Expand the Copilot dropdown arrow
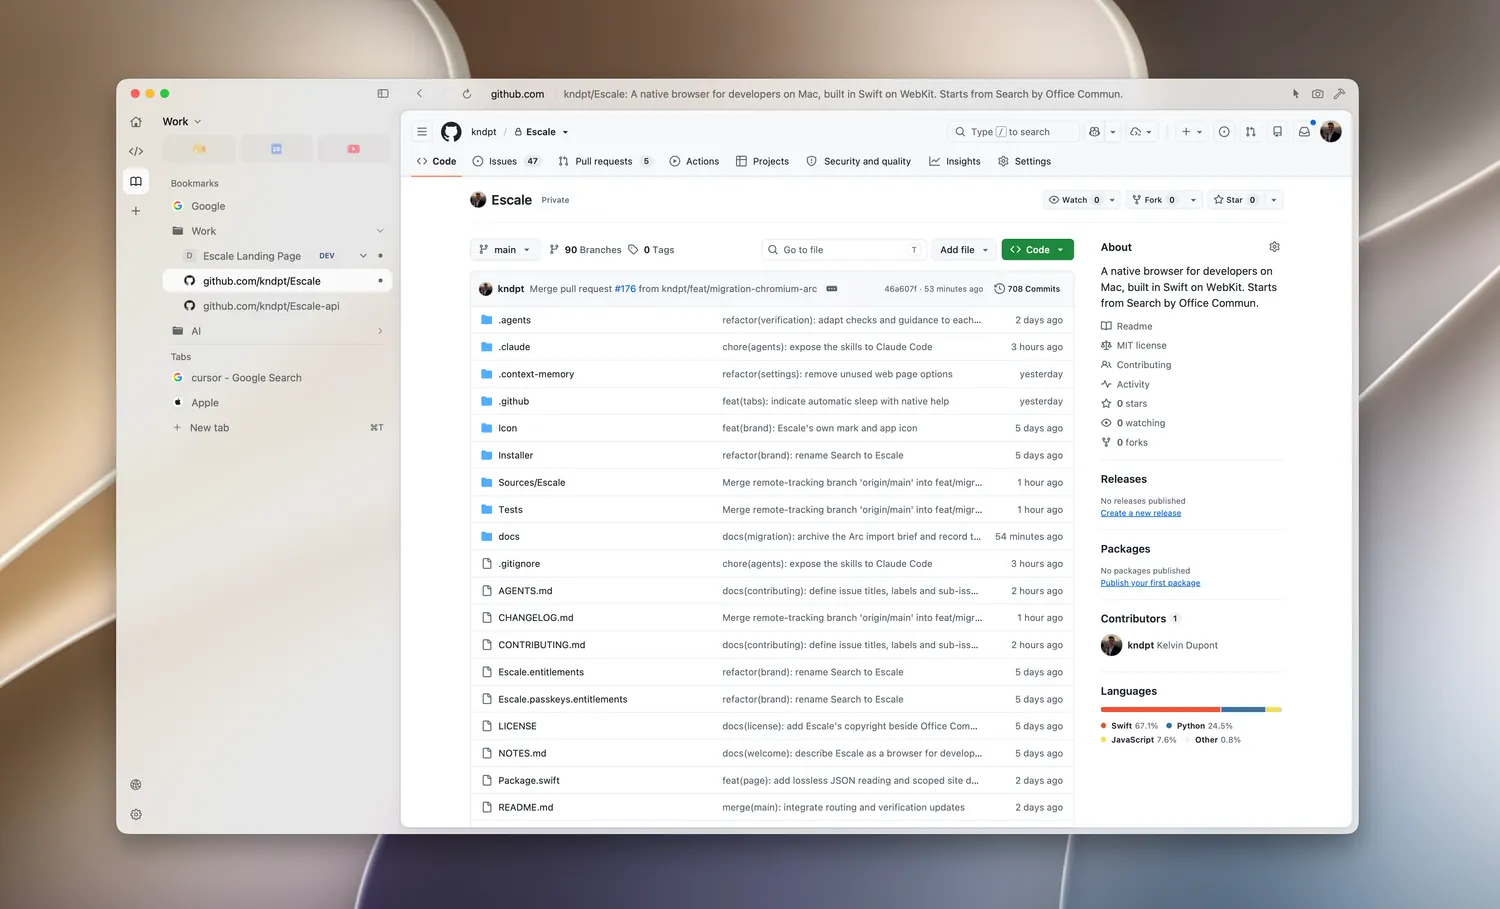This screenshot has height=909, width=1500. [1113, 132]
